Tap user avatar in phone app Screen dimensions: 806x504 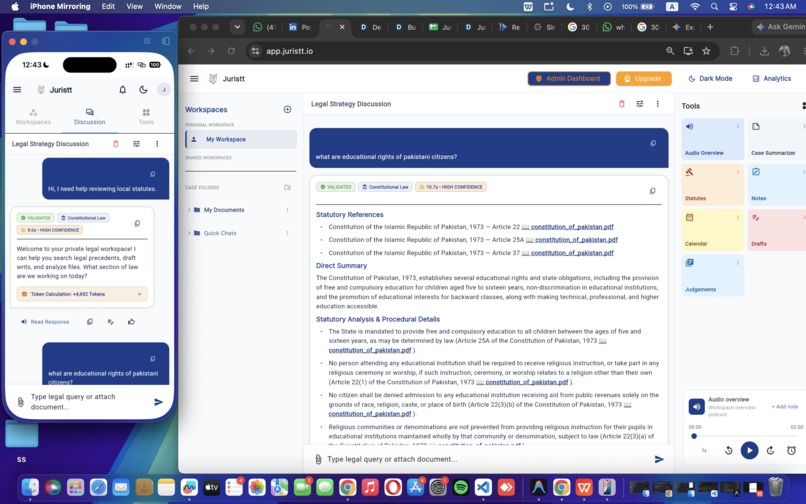163,89
